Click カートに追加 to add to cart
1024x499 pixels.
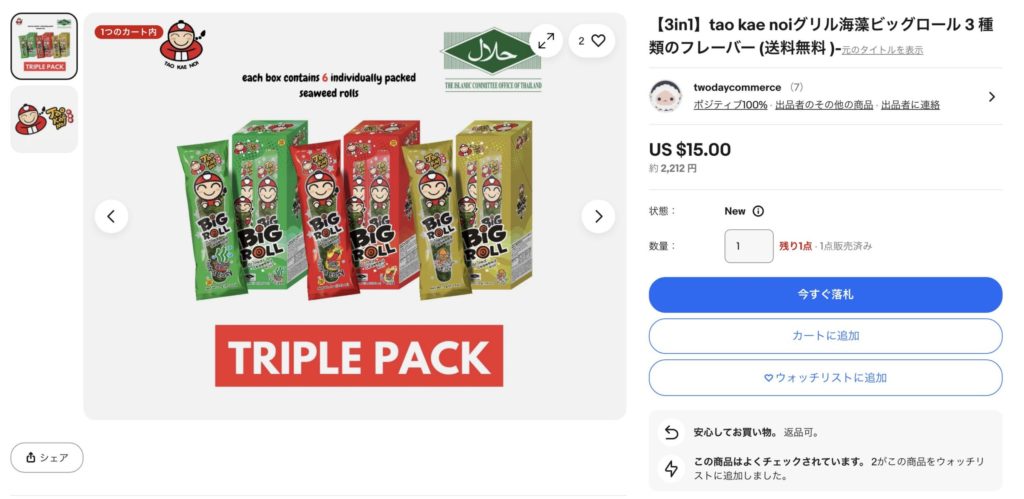pyautogui.click(x=825, y=336)
